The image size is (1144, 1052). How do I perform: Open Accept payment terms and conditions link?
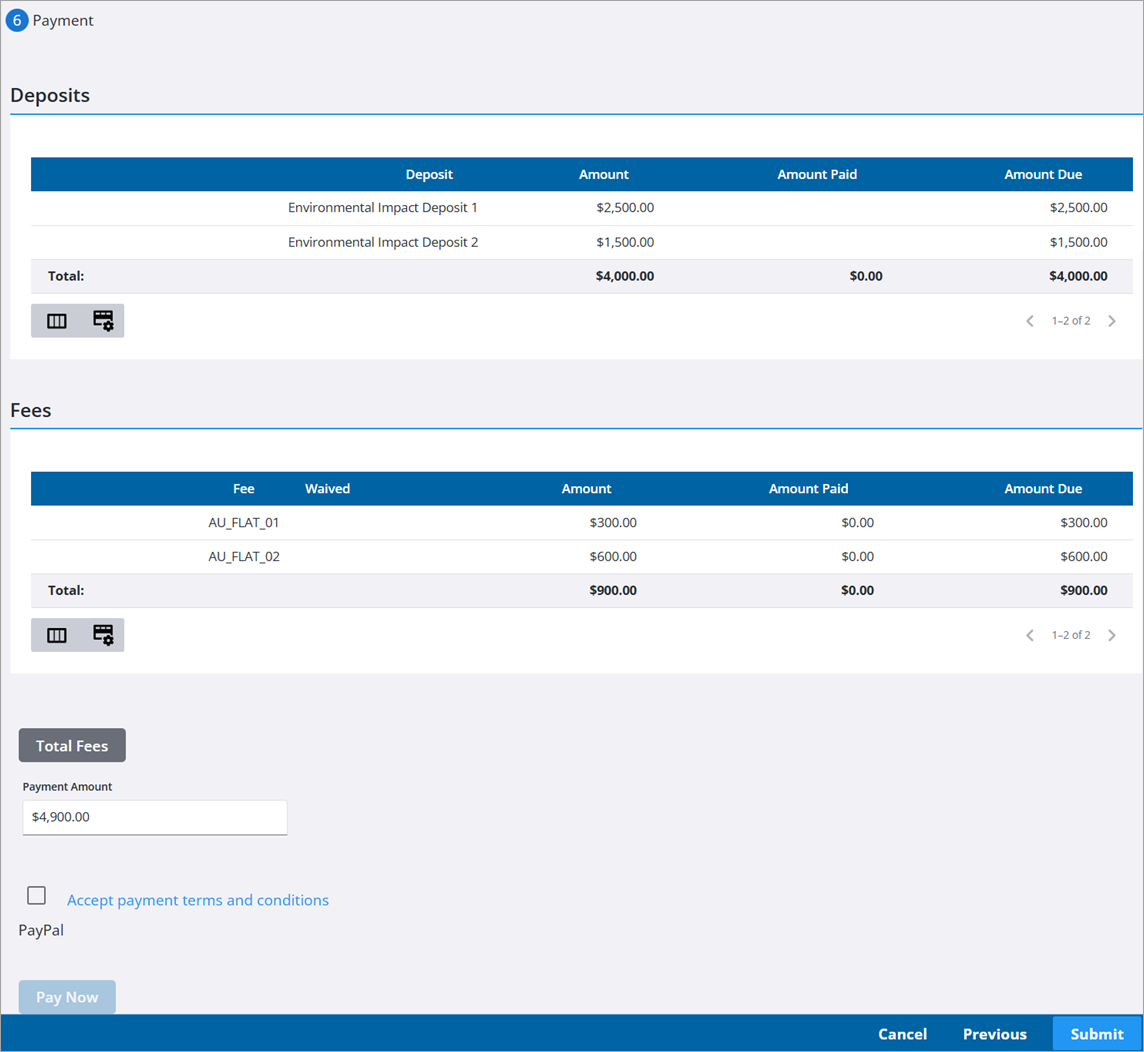coord(198,900)
